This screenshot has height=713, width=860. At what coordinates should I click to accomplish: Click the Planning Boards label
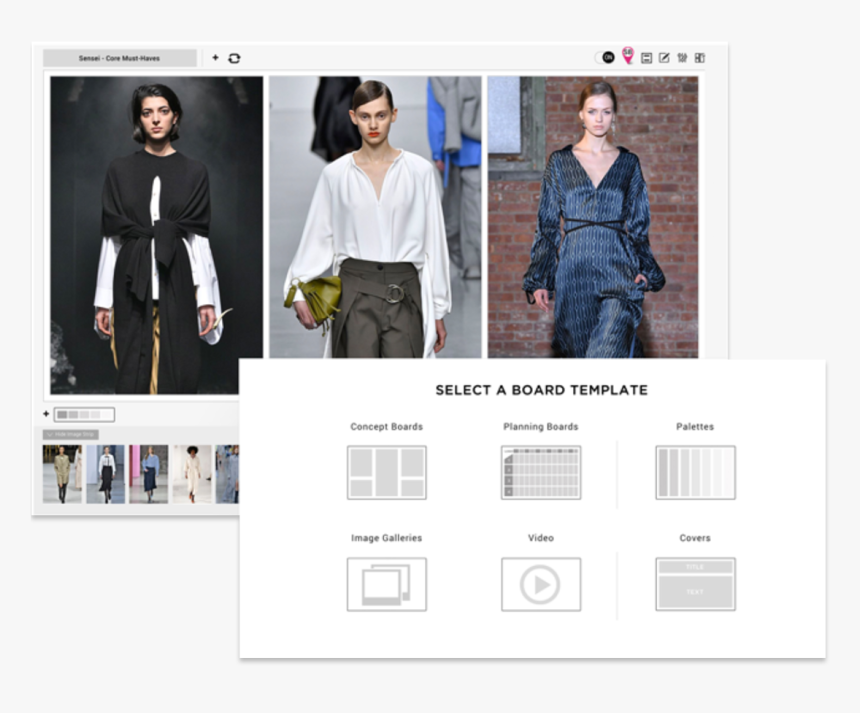541,427
